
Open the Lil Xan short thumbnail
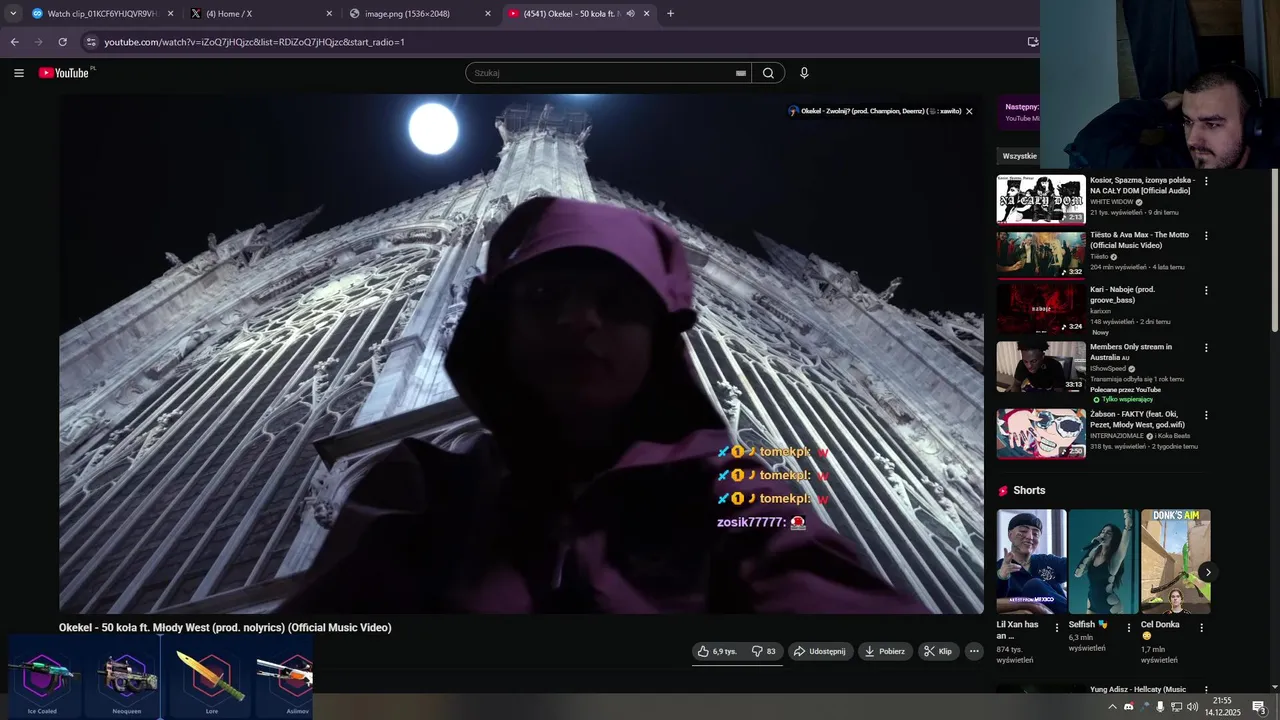click(1031, 561)
